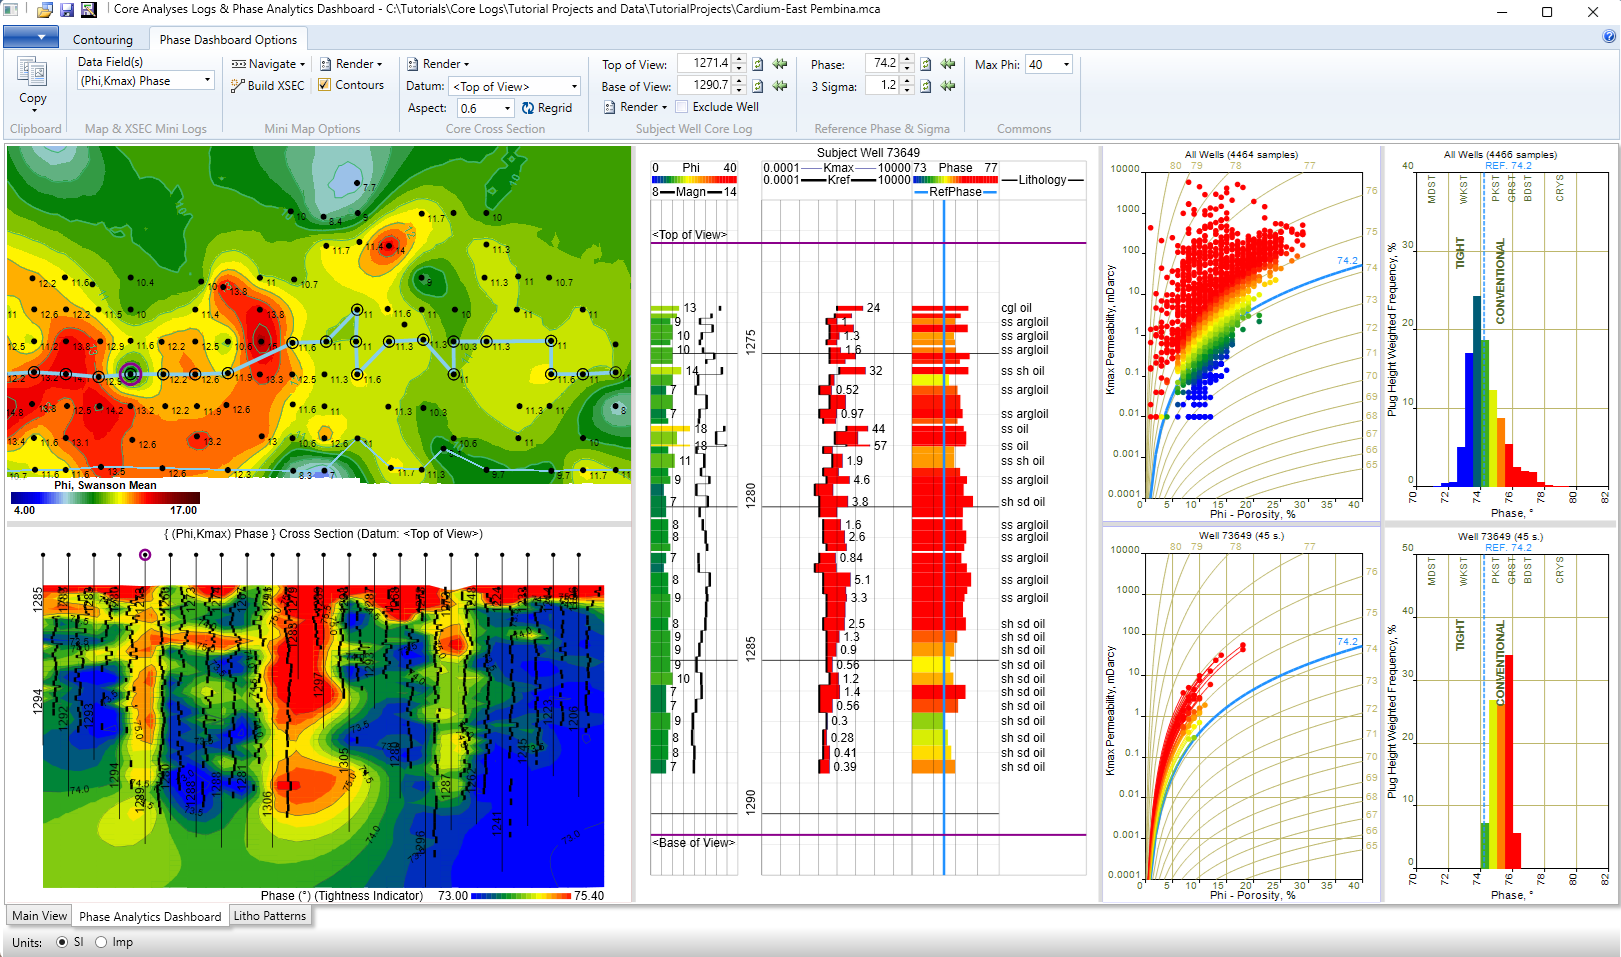
Task: Click the export image icon in title bar
Action: pos(89,10)
